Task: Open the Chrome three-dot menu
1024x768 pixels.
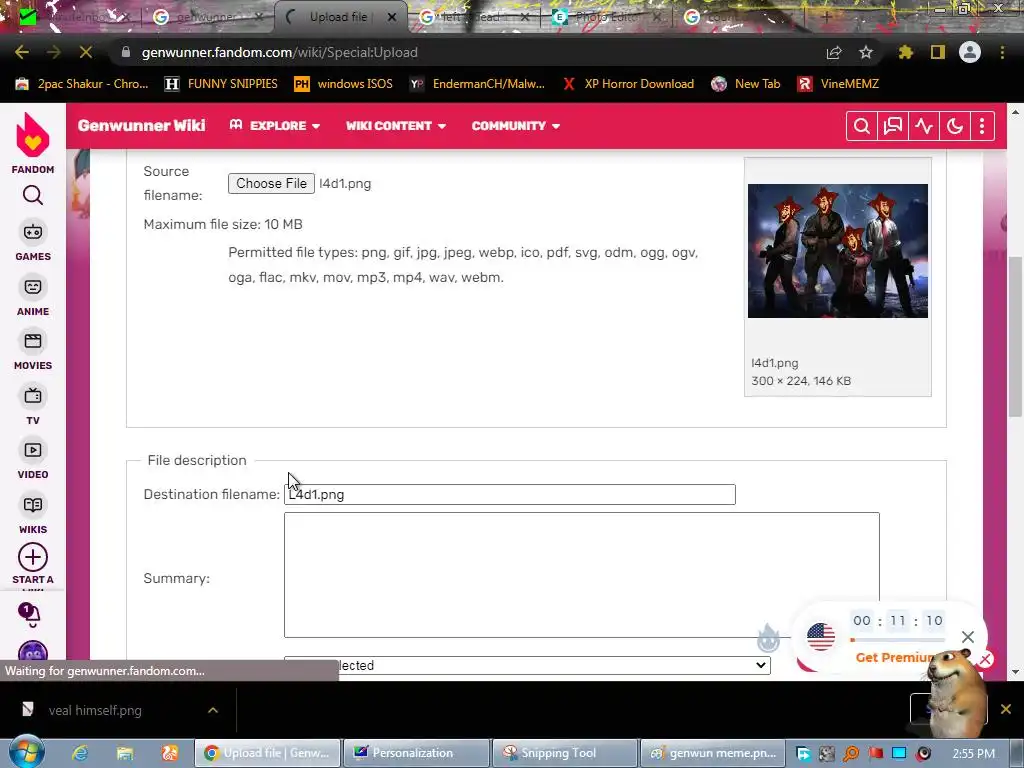Action: click(x=1002, y=52)
